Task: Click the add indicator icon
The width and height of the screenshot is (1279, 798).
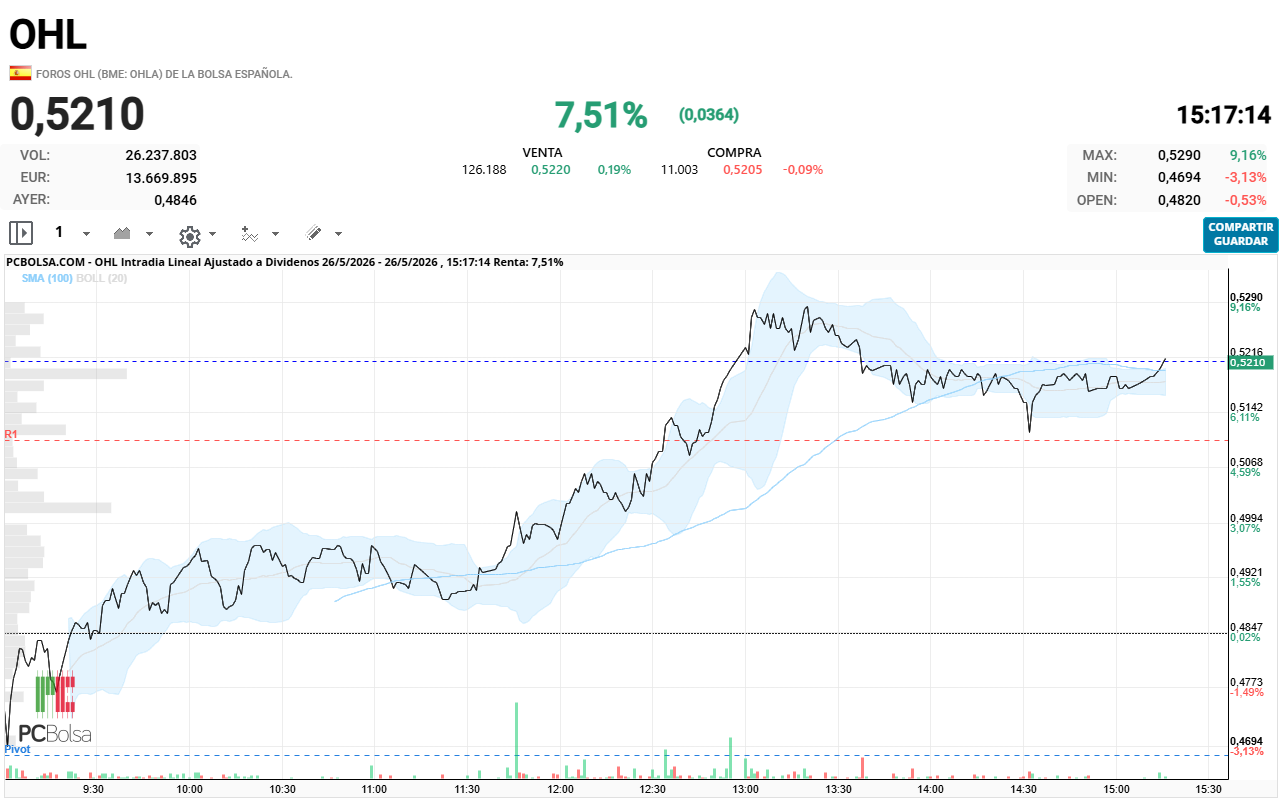Action: point(250,234)
